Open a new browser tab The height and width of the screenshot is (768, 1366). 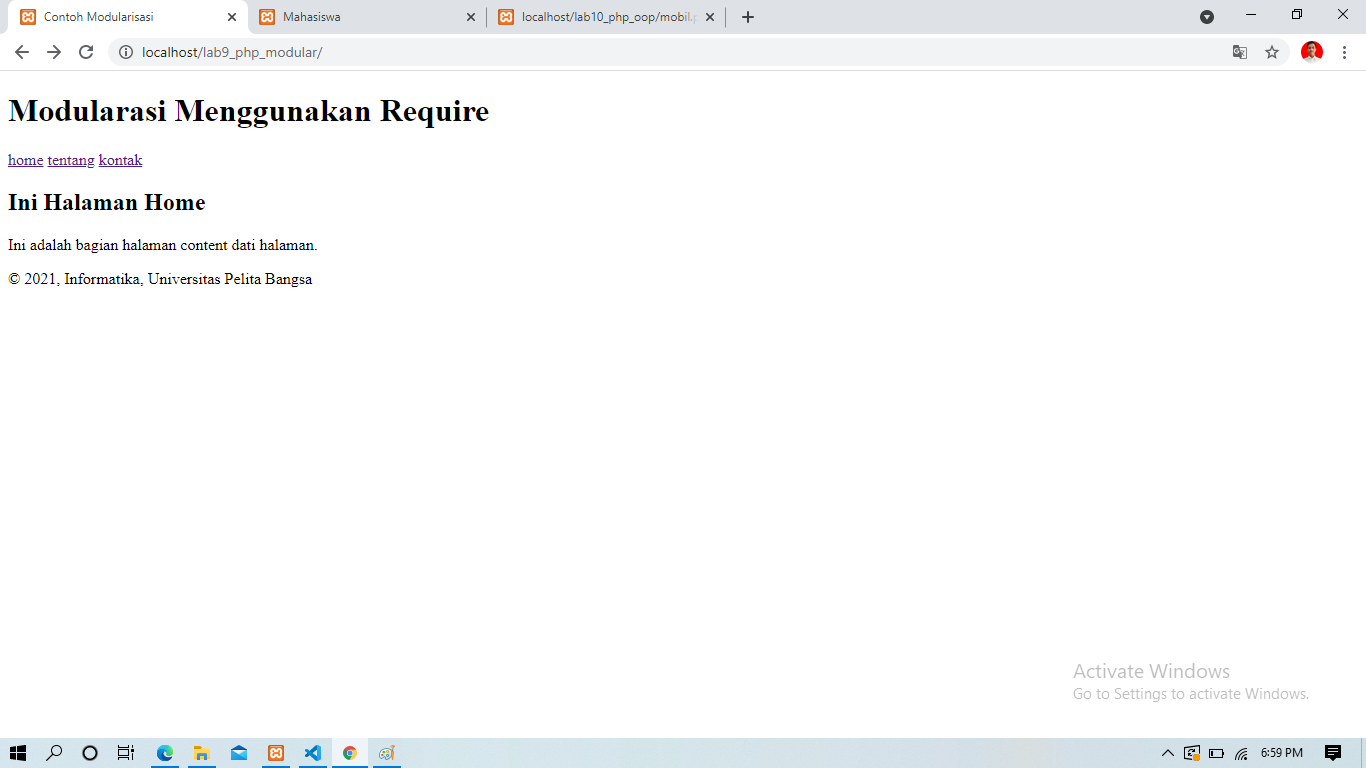pos(748,17)
